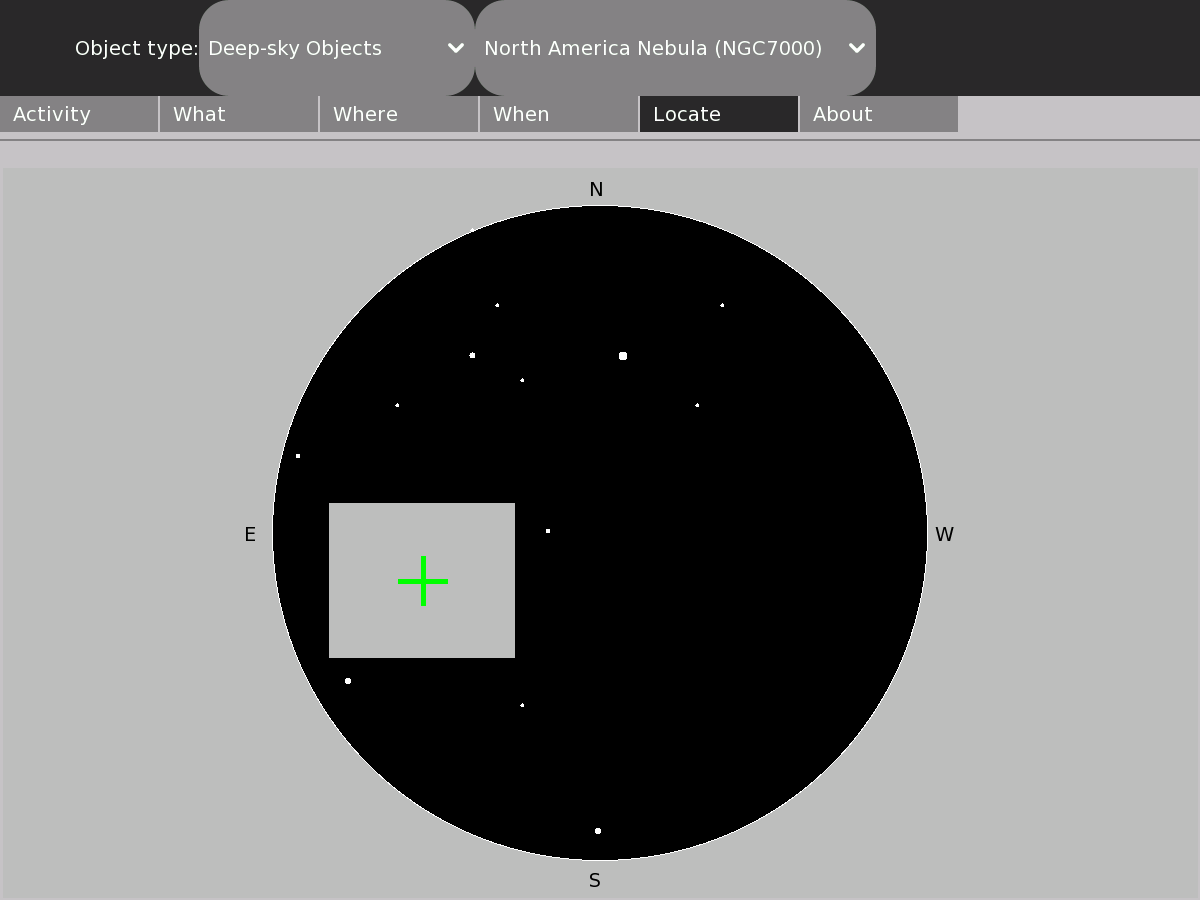This screenshot has width=1200, height=900.
Task: Open the Deep-sky Objects type dropdown
Action: (x=336, y=48)
